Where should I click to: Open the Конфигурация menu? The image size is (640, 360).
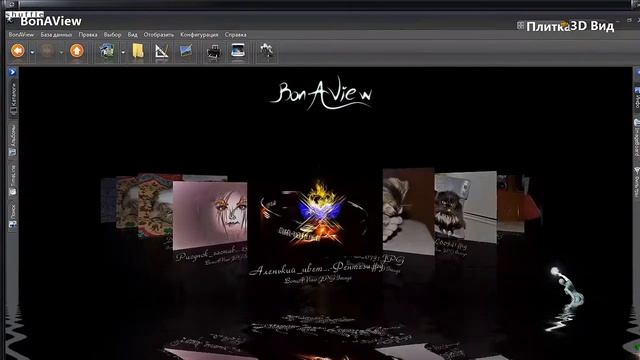point(199,35)
